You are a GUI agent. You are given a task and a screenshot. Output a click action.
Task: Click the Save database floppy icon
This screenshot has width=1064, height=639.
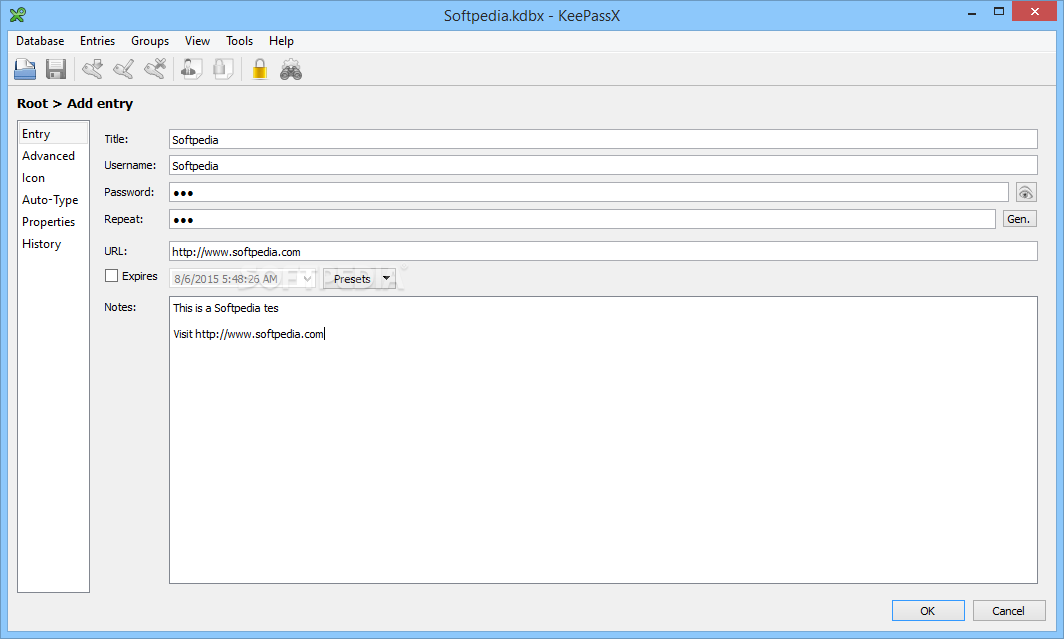coord(56,69)
